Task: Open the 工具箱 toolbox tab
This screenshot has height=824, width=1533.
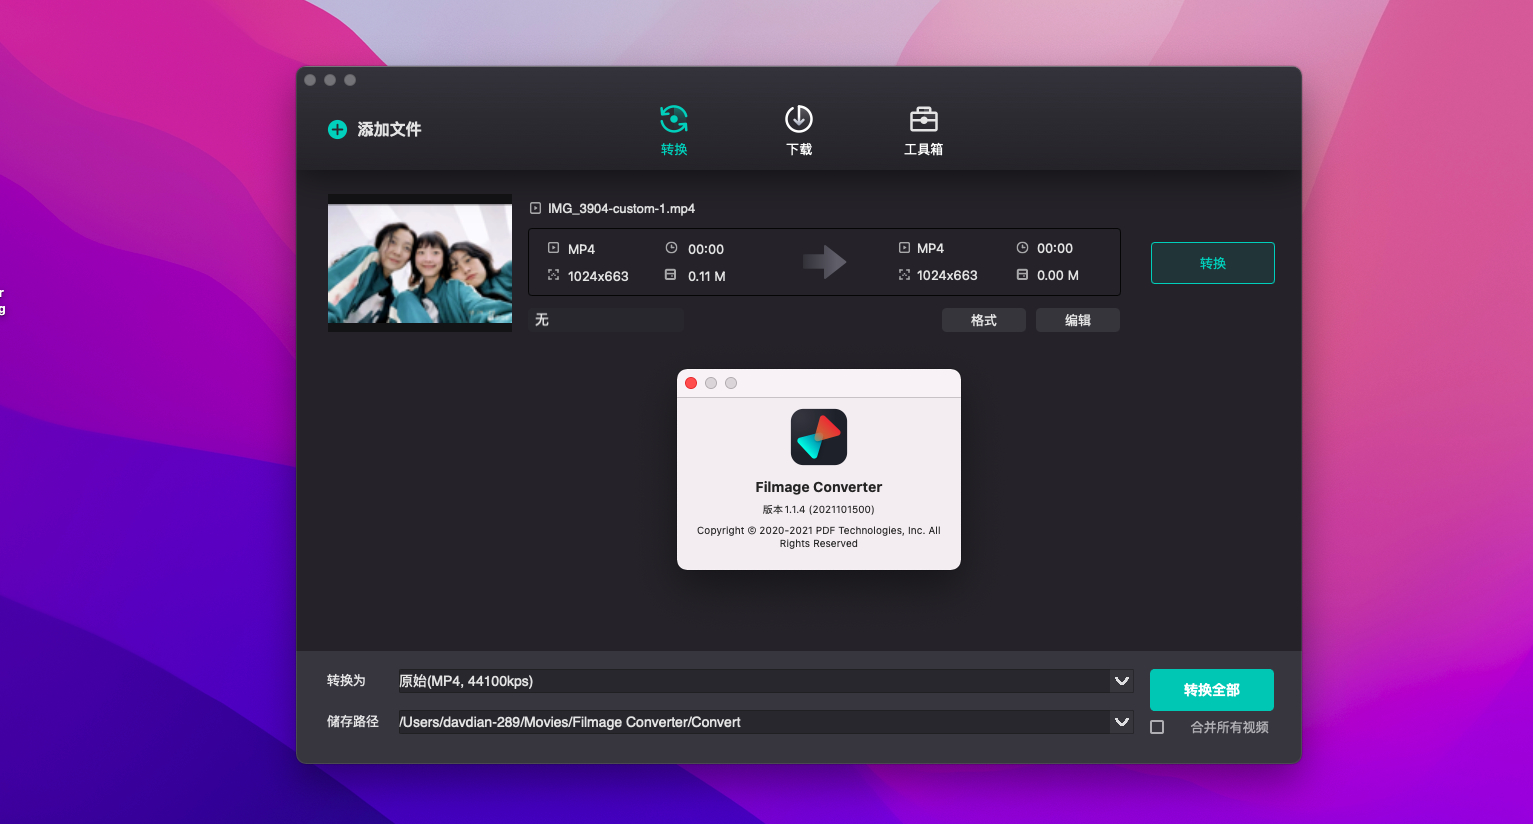Action: [x=923, y=131]
